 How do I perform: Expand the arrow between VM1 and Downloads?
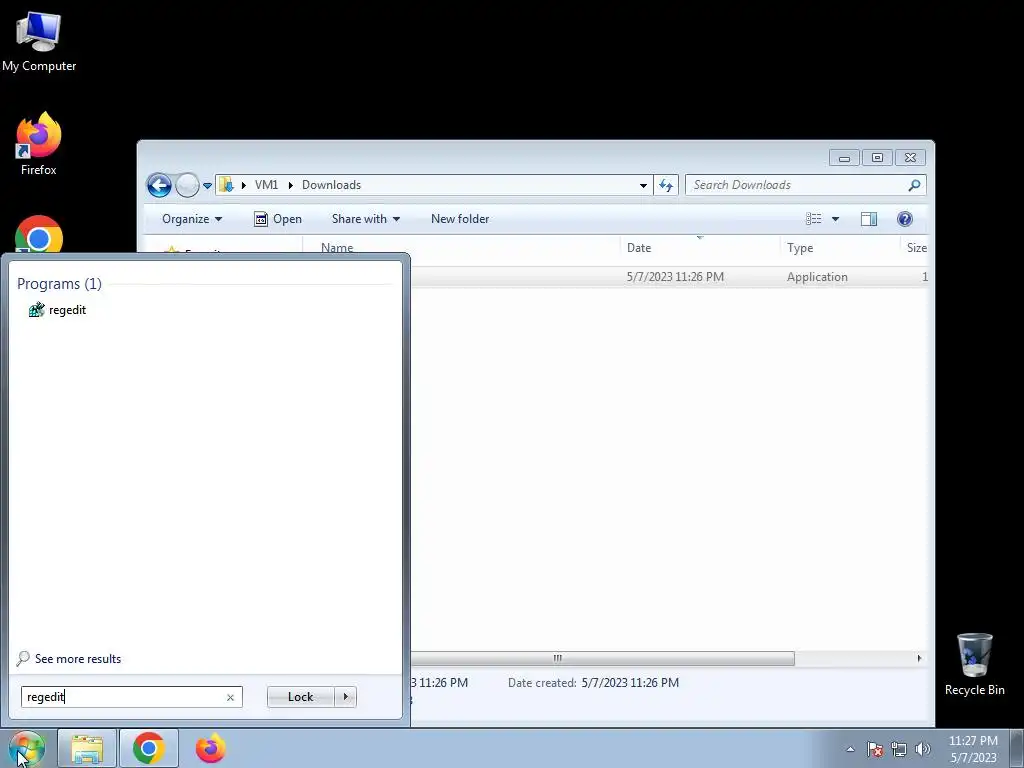click(290, 185)
